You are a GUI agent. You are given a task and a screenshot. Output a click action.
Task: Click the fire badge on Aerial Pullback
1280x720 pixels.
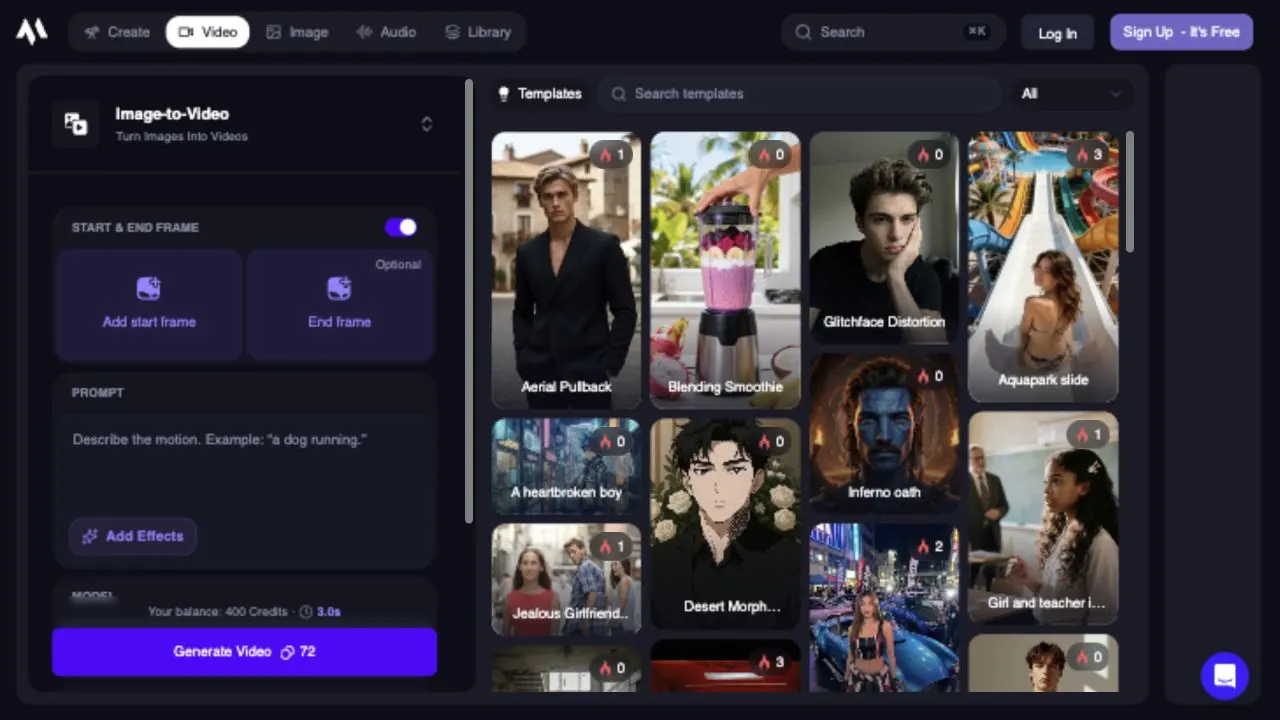[x=612, y=155]
